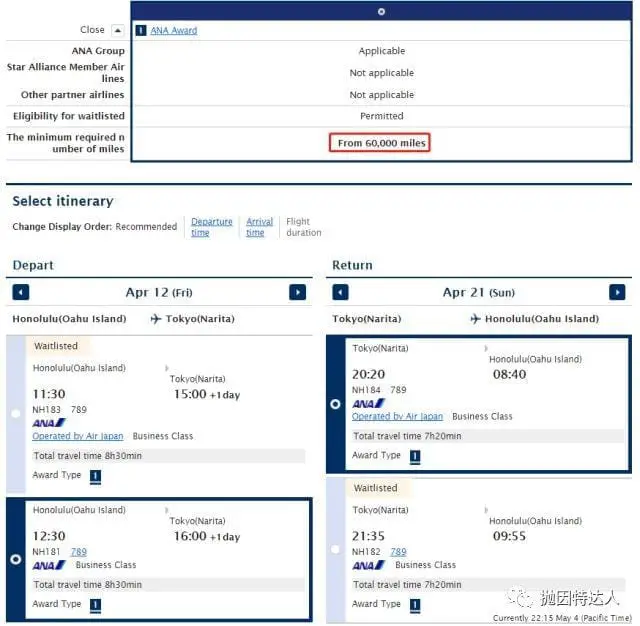Collapse the award details with Close arrow
The image size is (640, 626).
[x=117, y=30]
